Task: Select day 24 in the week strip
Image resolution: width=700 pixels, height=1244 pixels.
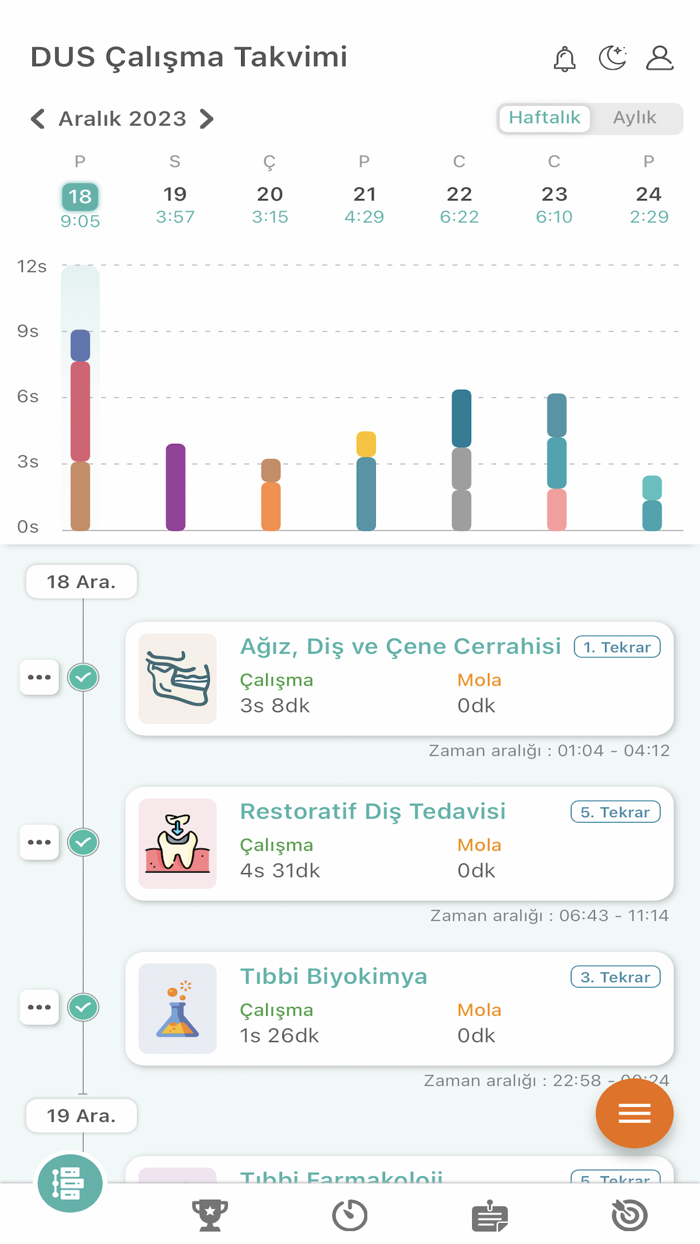Action: 649,196
